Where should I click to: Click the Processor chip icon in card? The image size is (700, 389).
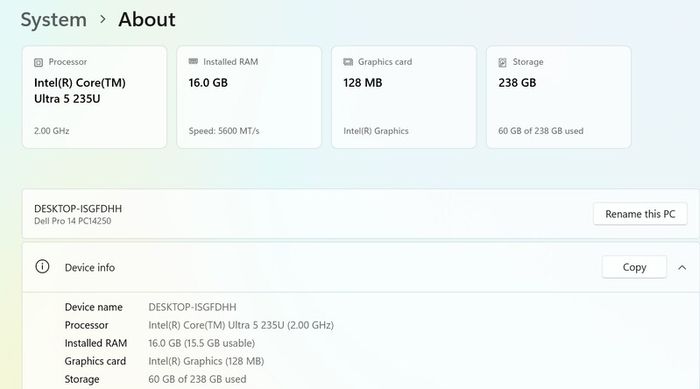(38, 63)
